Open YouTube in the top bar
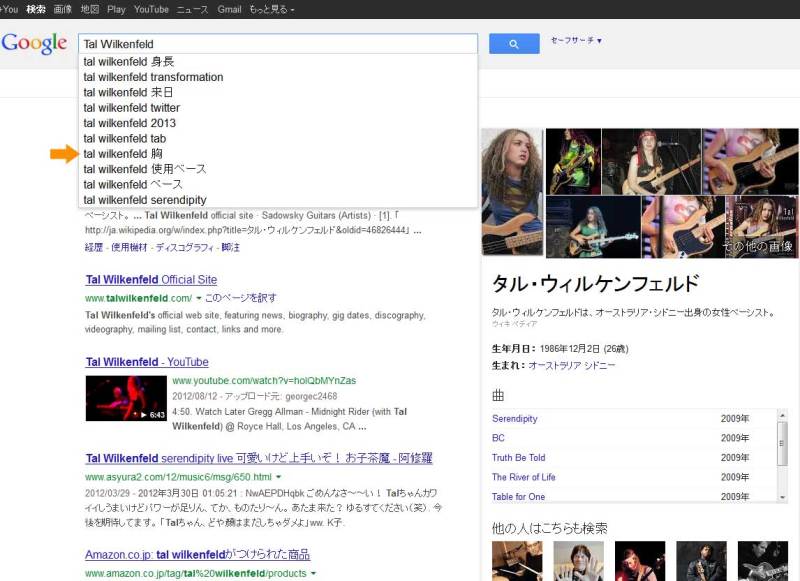 tap(151, 9)
